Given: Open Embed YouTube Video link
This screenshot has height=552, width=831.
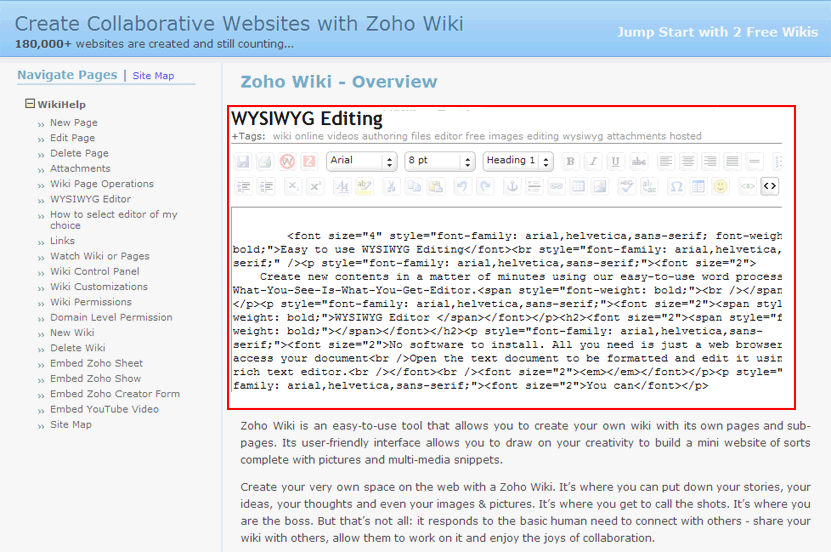Looking at the screenshot, I should click(104, 409).
